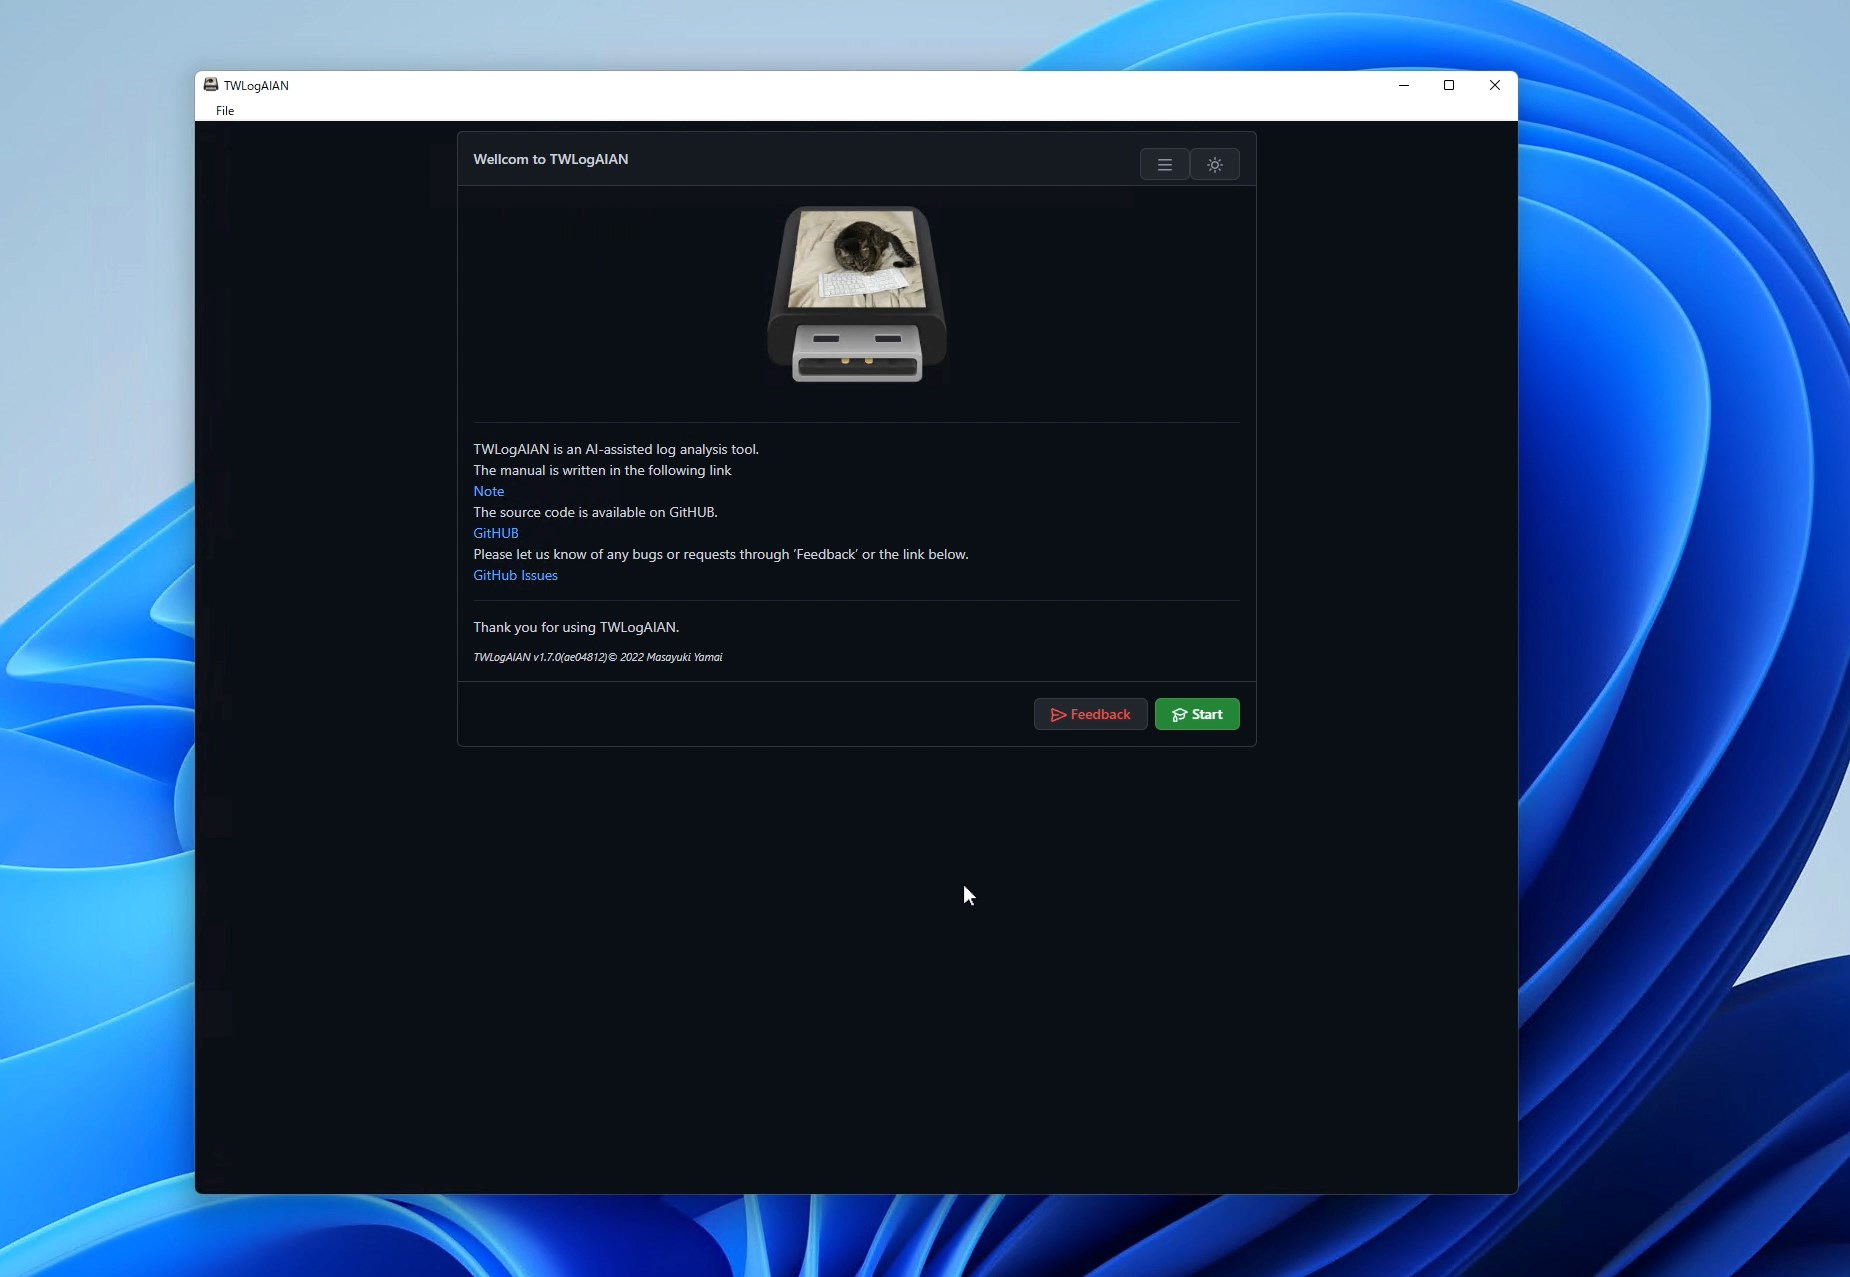Click the metal USB connector of the logo
Screen dimensions: 1850x1277
pyautogui.click(x=857, y=352)
